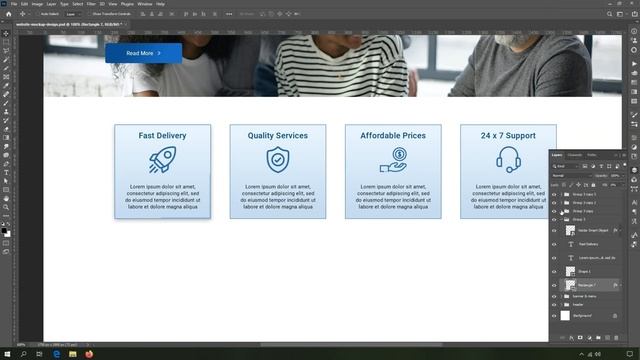
Task: Select the Gradient tool
Action: click(6, 138)
